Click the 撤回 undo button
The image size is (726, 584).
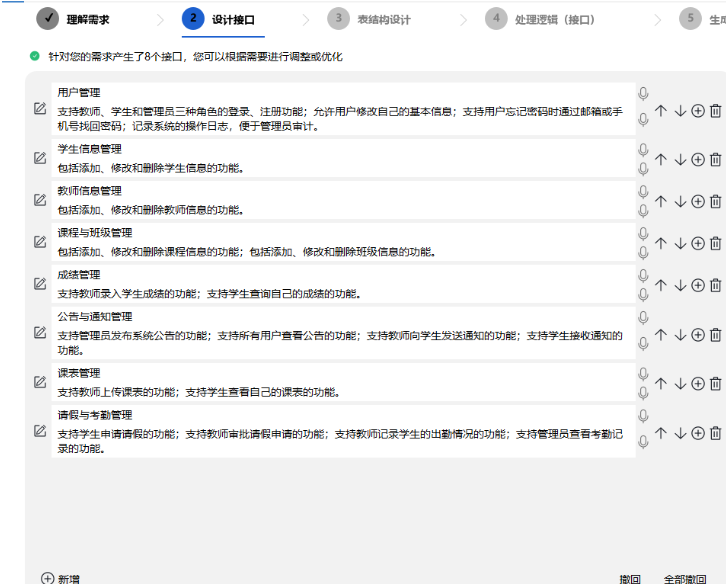(629, 578)
